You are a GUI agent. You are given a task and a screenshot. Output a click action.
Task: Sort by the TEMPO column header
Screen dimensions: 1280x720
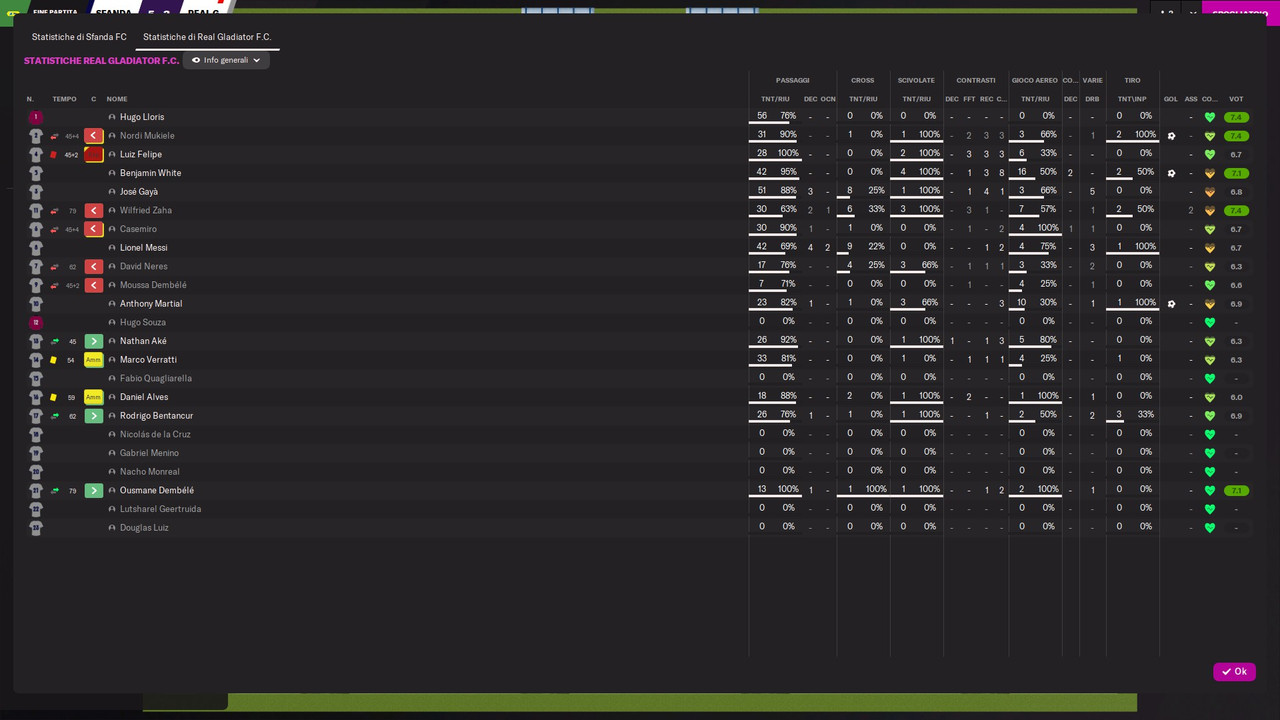point(64,99)
